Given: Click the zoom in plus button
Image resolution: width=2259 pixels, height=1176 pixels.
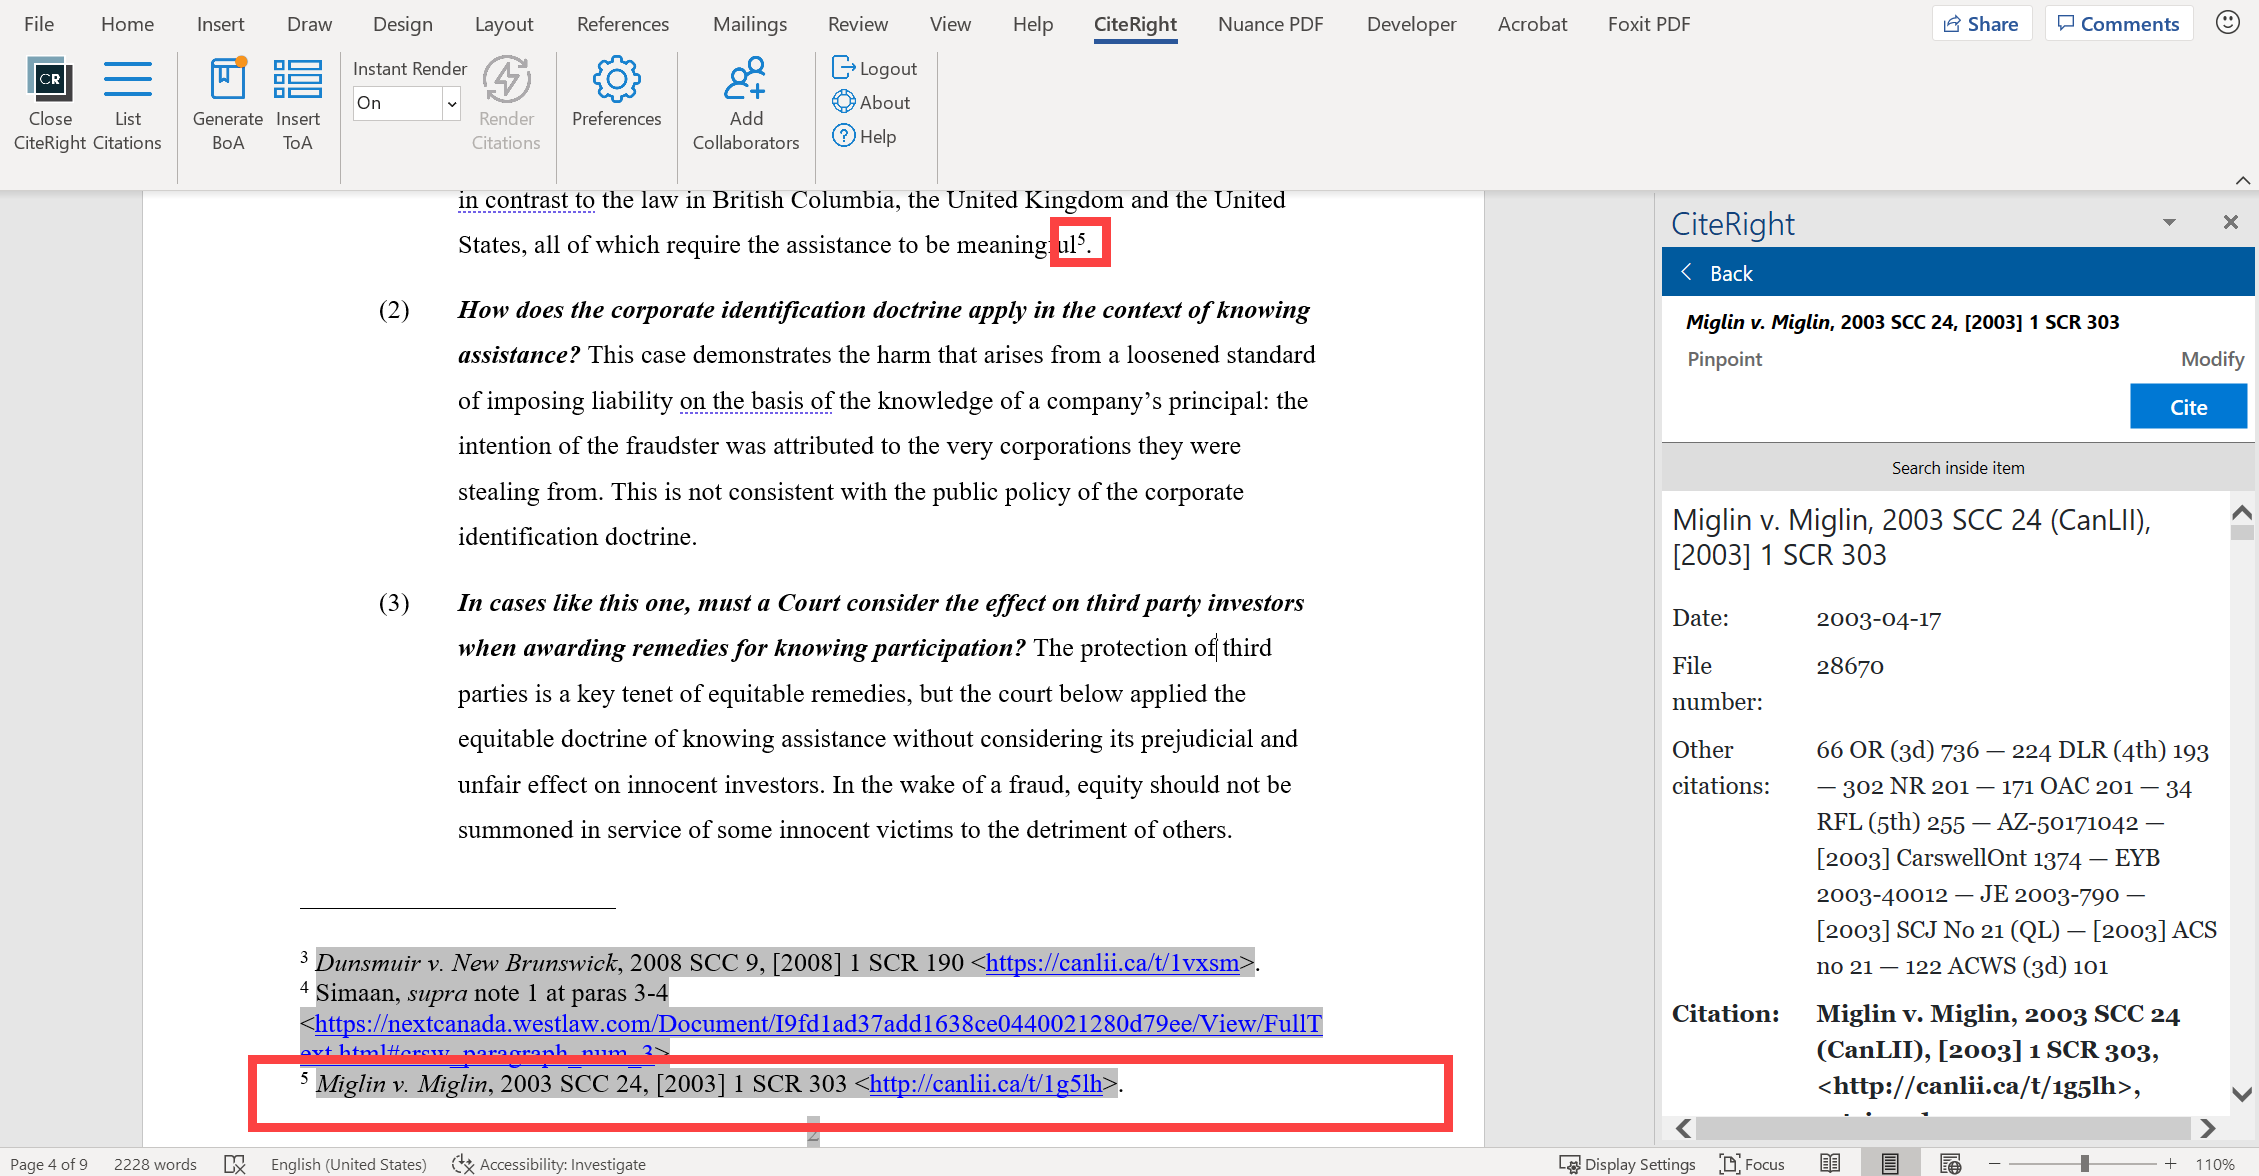Looking at the screenshot, I should coord(2170,1164).
